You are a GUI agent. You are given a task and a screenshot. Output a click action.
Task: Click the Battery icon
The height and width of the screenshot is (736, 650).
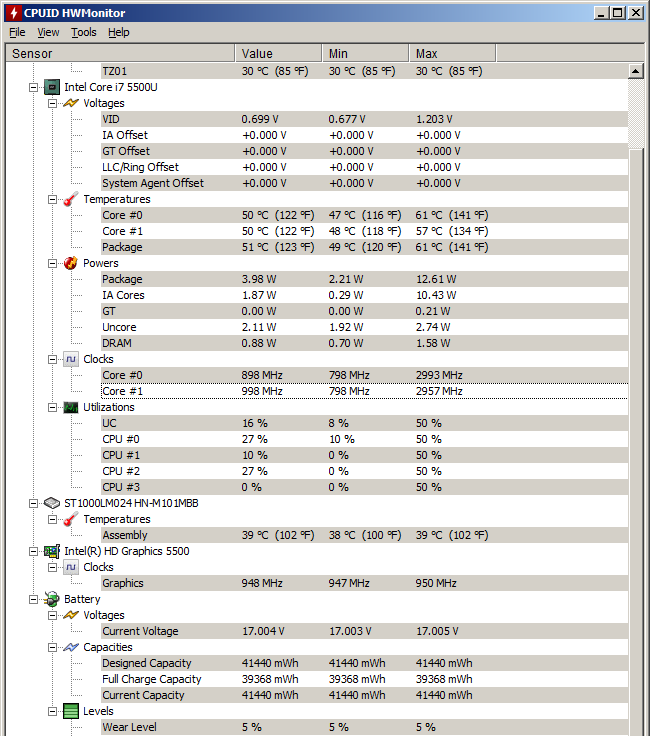(x=52, y=599)
